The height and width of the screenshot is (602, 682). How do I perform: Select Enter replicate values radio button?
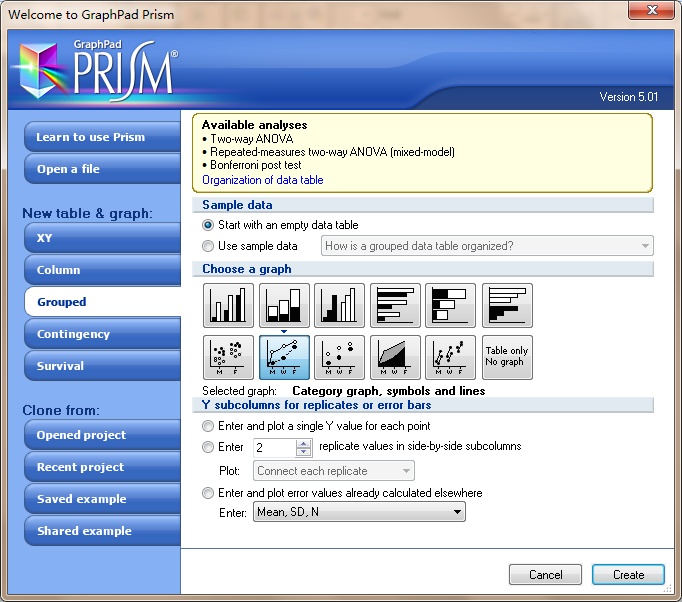(208, 447)
